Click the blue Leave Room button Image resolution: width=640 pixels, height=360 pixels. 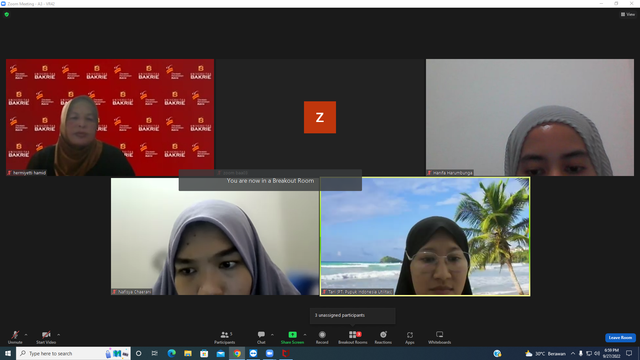(620, 338)
